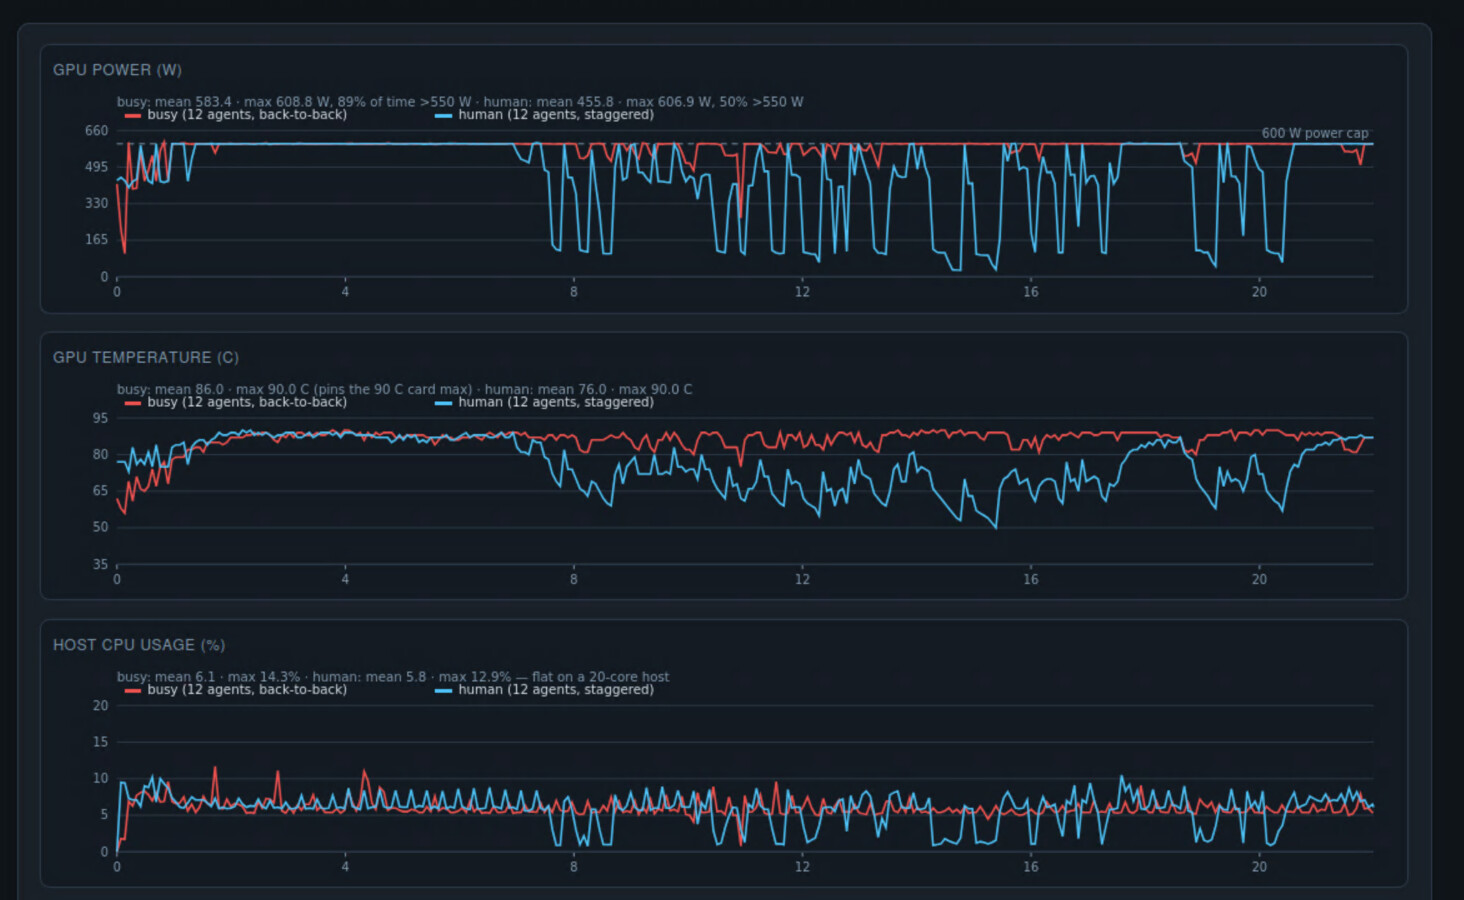Click x-axis tick 8 on Host CPU chart

(x=574, y=867)
